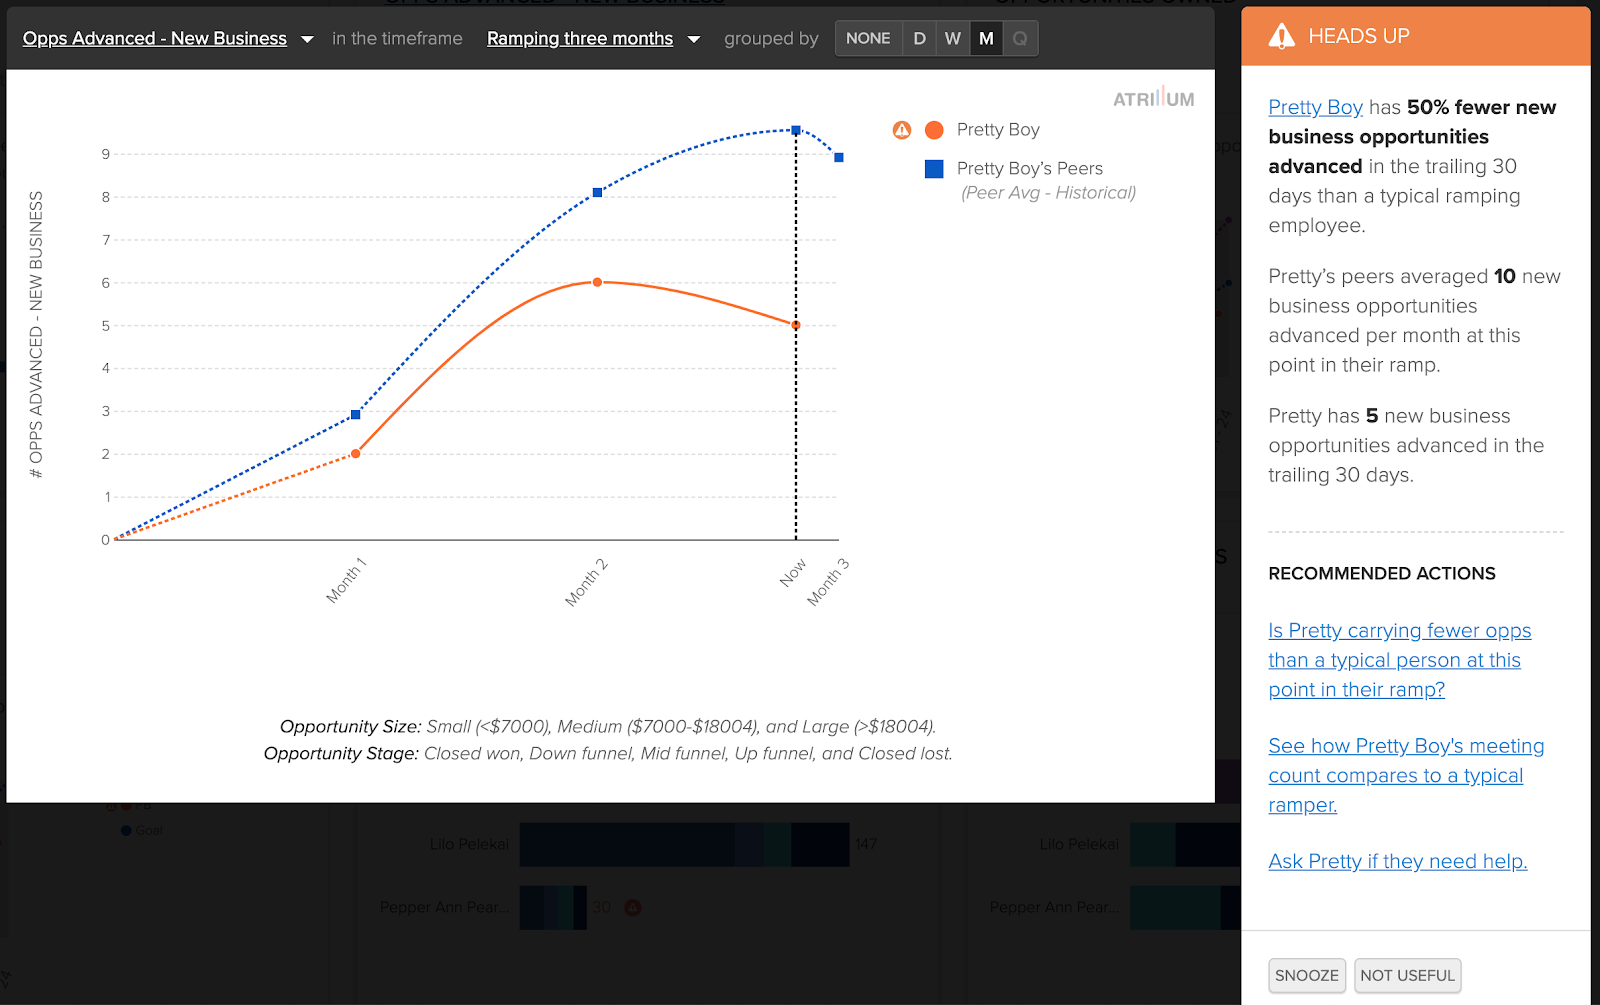Group by week with the W button
Screen dimensions: 1600x1005
[953, 38]
